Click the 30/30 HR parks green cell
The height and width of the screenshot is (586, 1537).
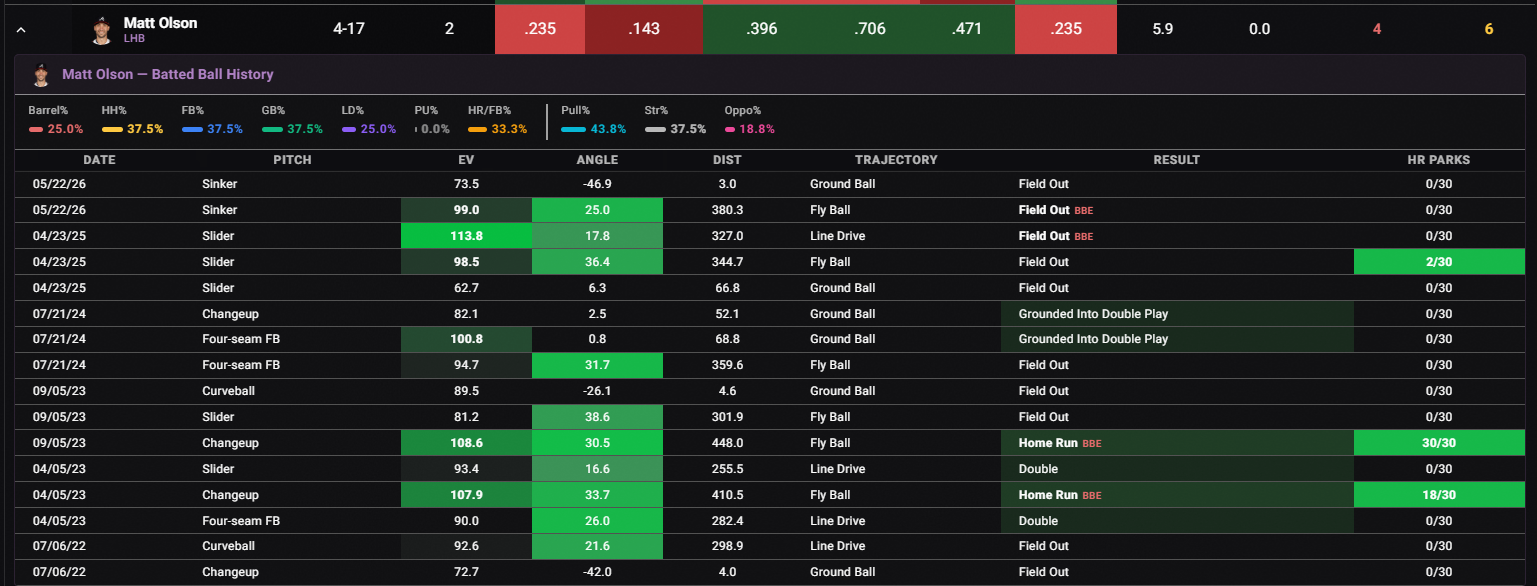[1438, 443]
